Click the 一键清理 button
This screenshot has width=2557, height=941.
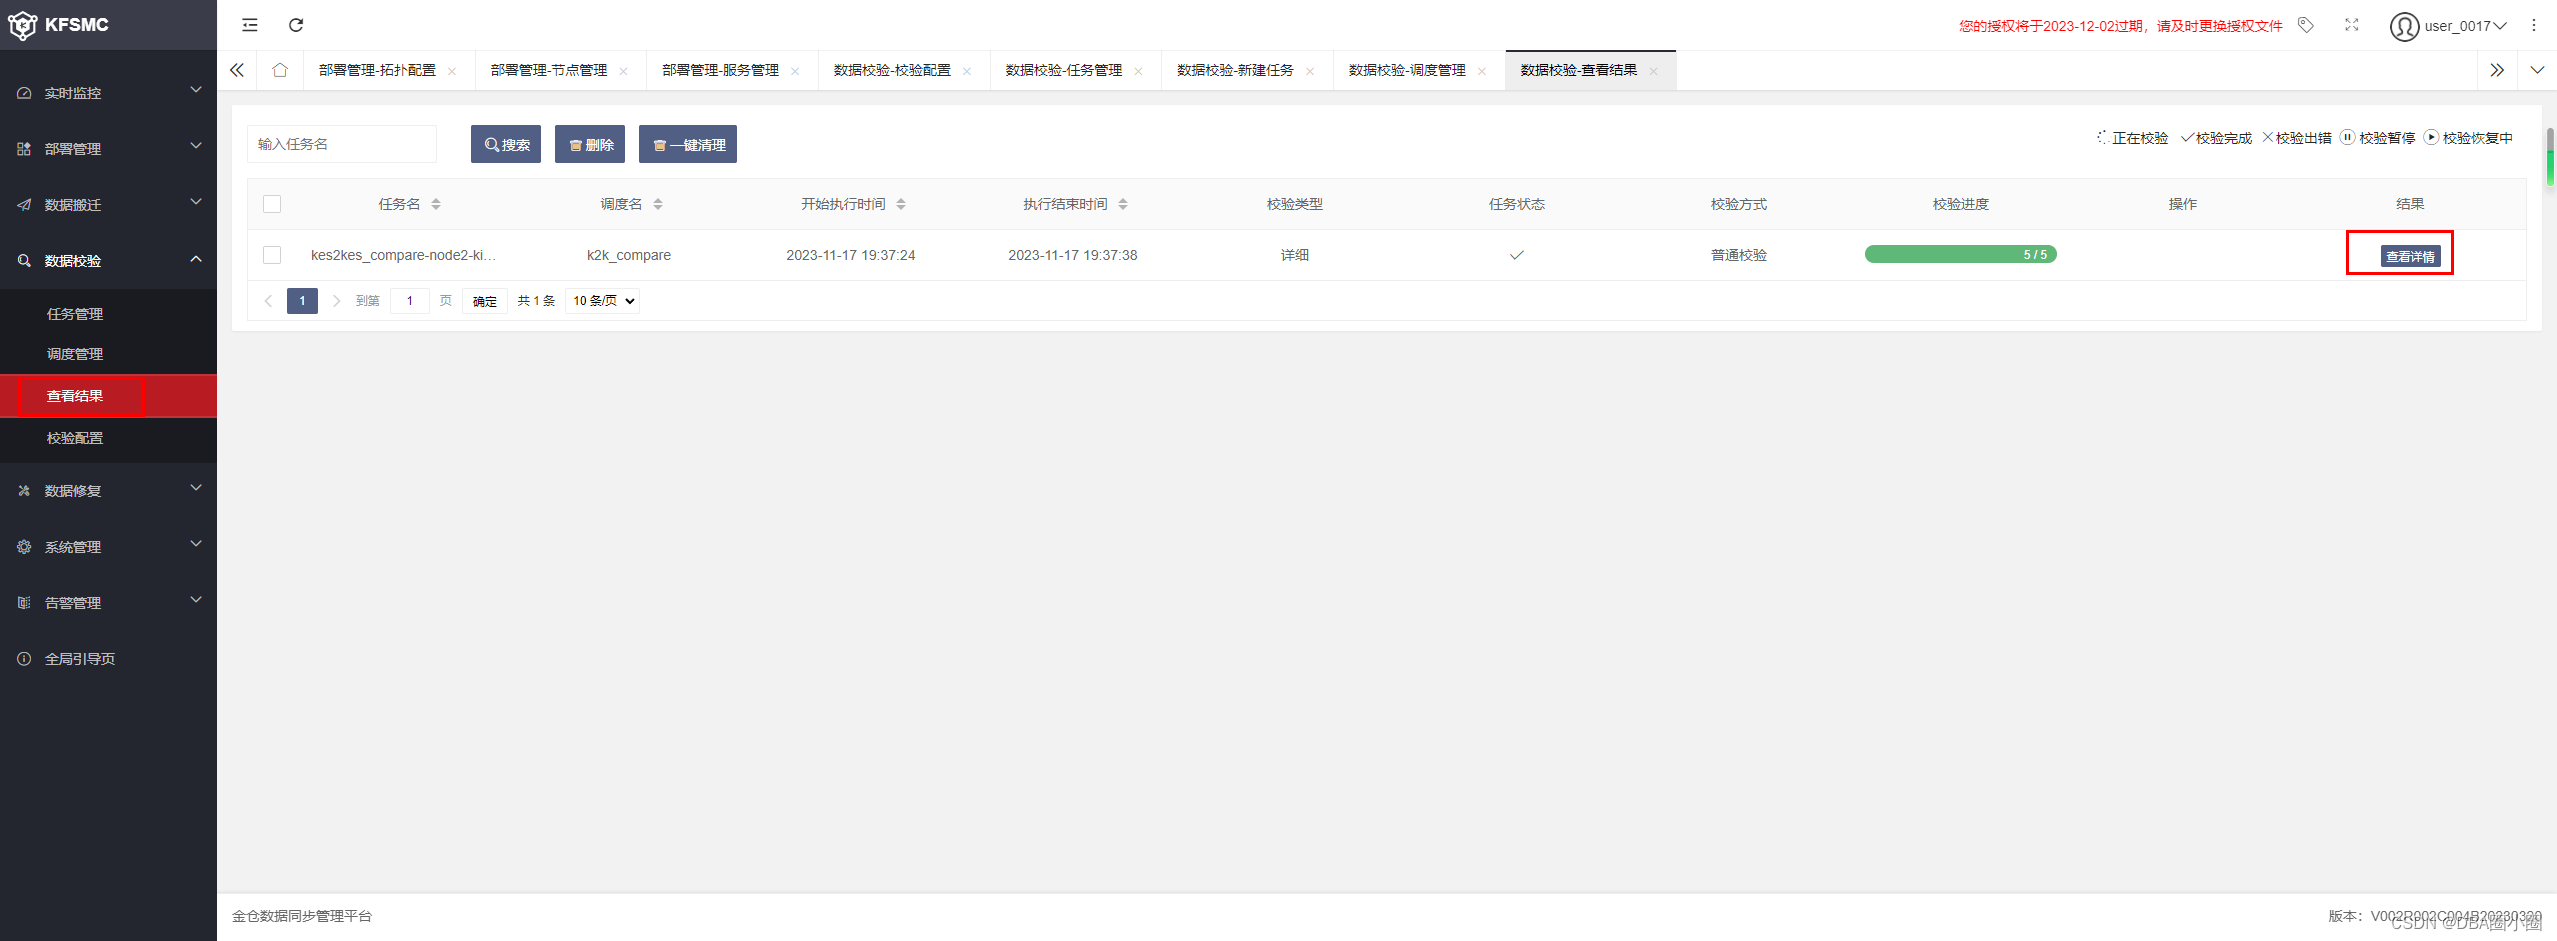coord(688,144)
